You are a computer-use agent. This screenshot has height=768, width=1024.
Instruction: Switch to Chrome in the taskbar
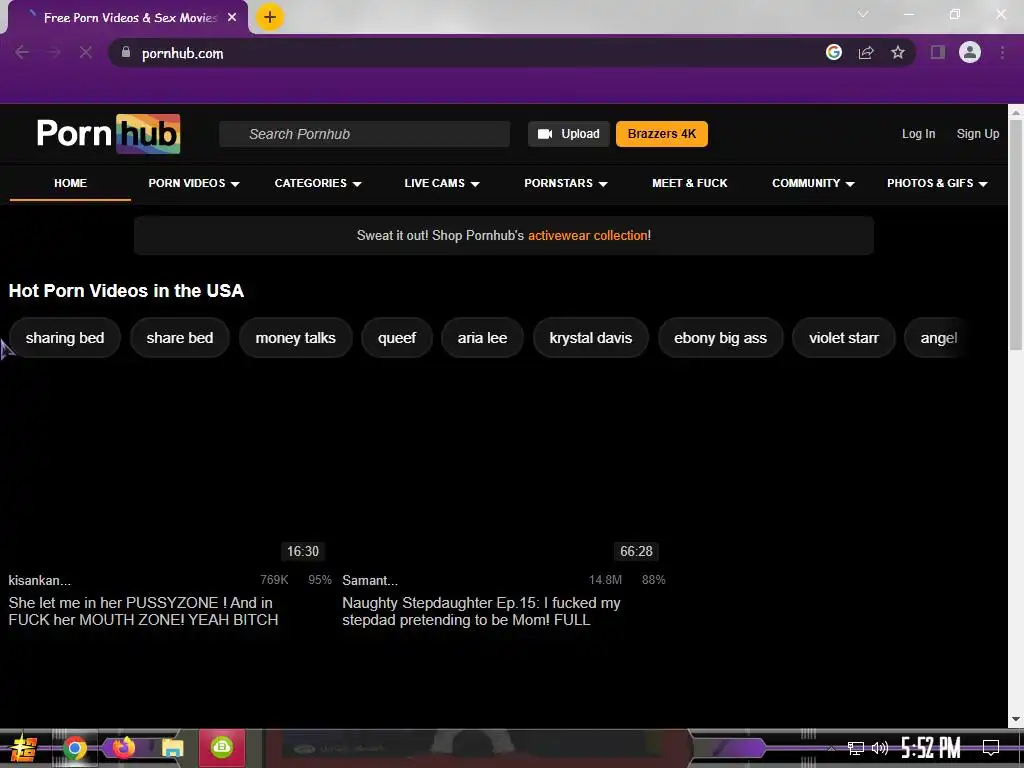pos(74,748)
